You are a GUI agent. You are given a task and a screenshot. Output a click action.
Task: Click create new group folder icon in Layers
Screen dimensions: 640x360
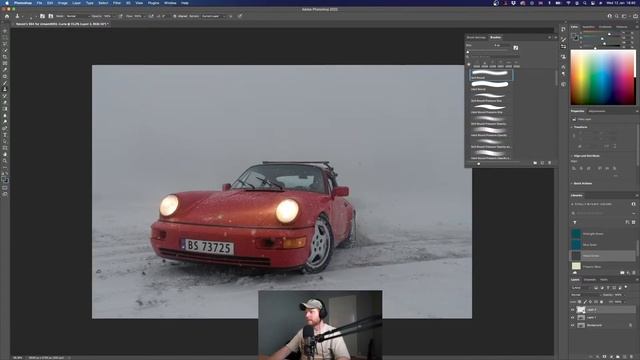(618, 357)
